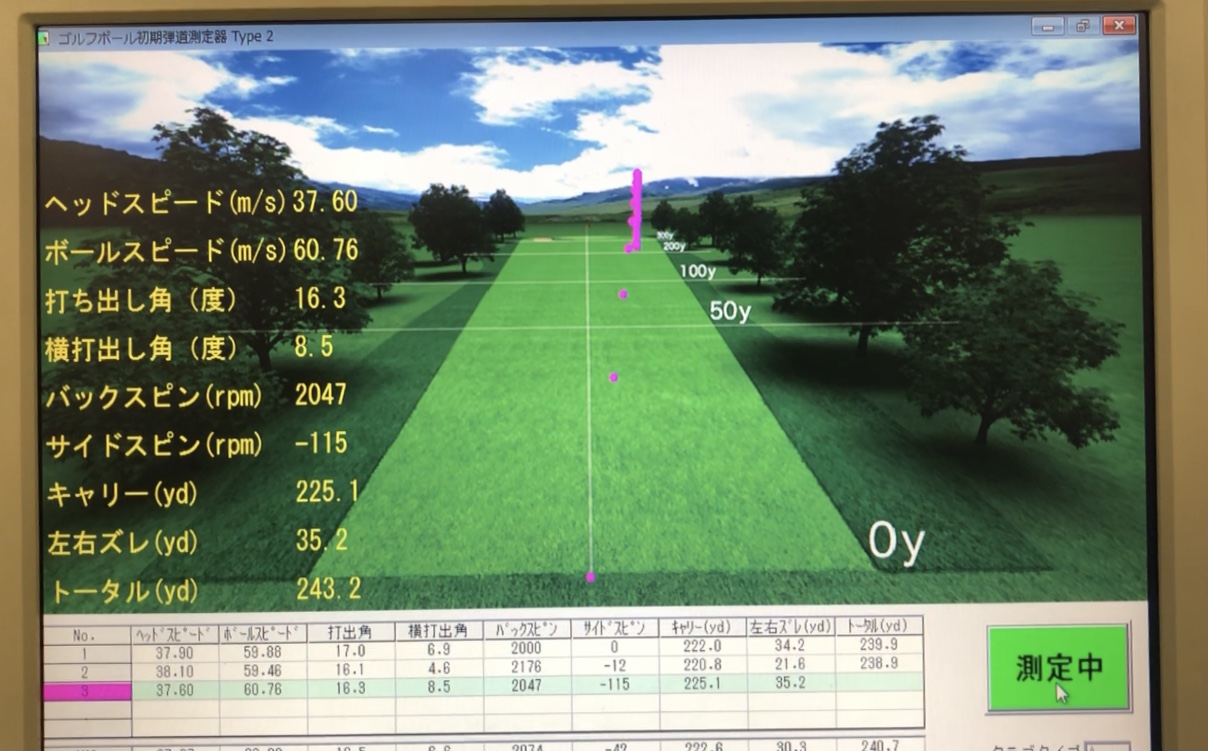
Task: Click side launch angle 6.9 cell
Action: pyautogui.click(x=439, y=649)
